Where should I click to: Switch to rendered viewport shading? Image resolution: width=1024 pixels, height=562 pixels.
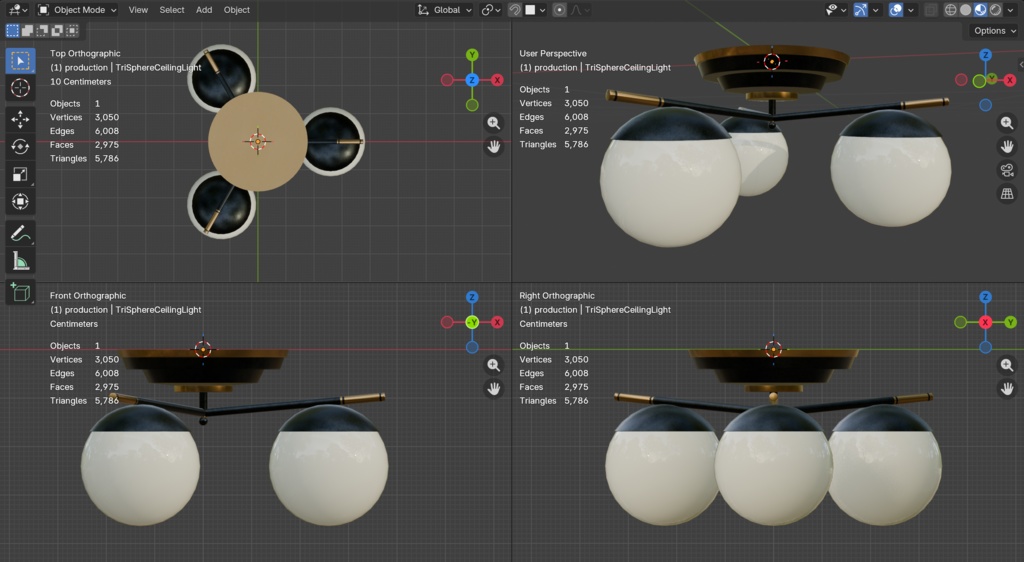[995, 10]
